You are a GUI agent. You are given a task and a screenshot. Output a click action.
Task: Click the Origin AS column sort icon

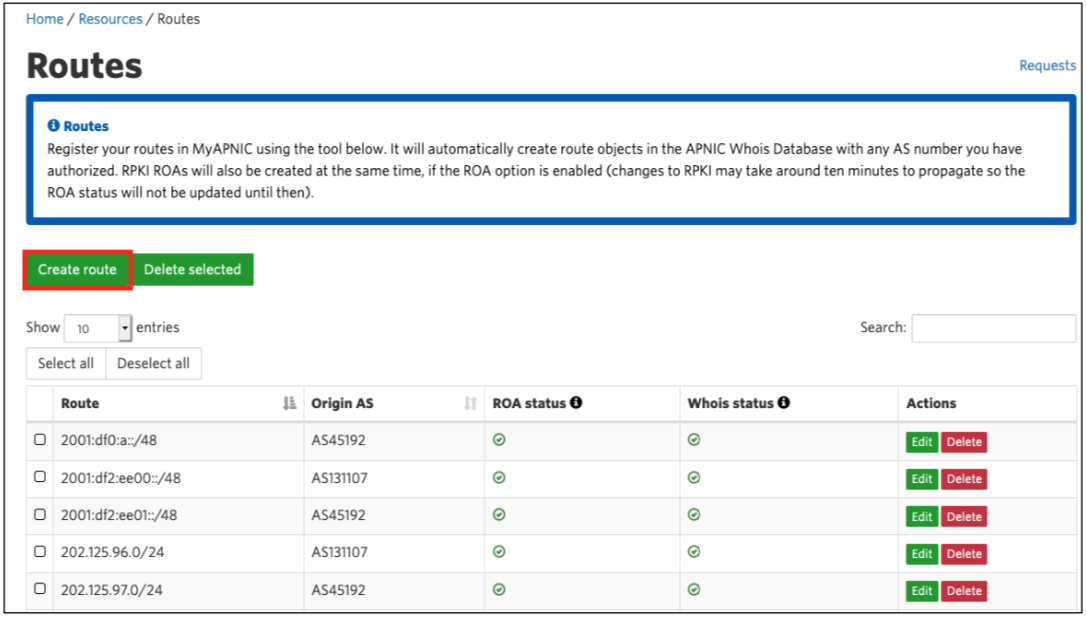coord(471,403)
